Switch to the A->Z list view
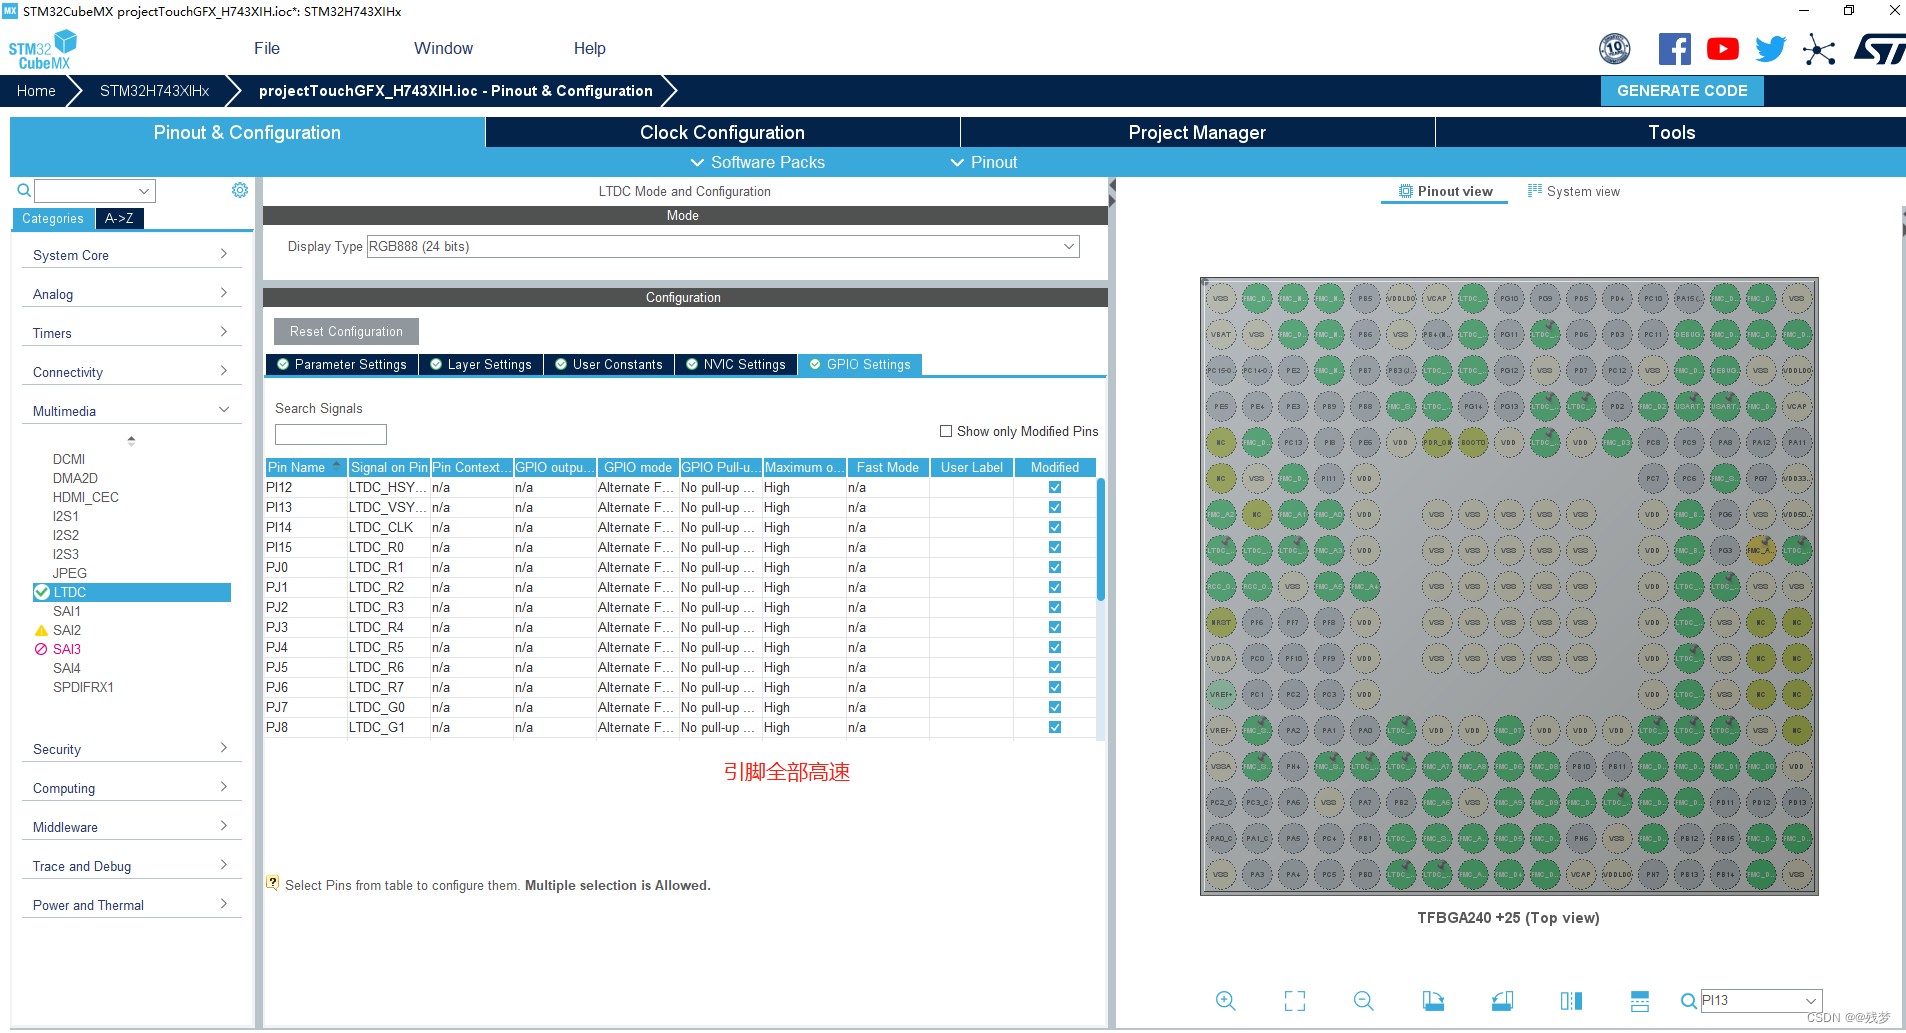The image size is (1906, 1033). tap(119, 219)
